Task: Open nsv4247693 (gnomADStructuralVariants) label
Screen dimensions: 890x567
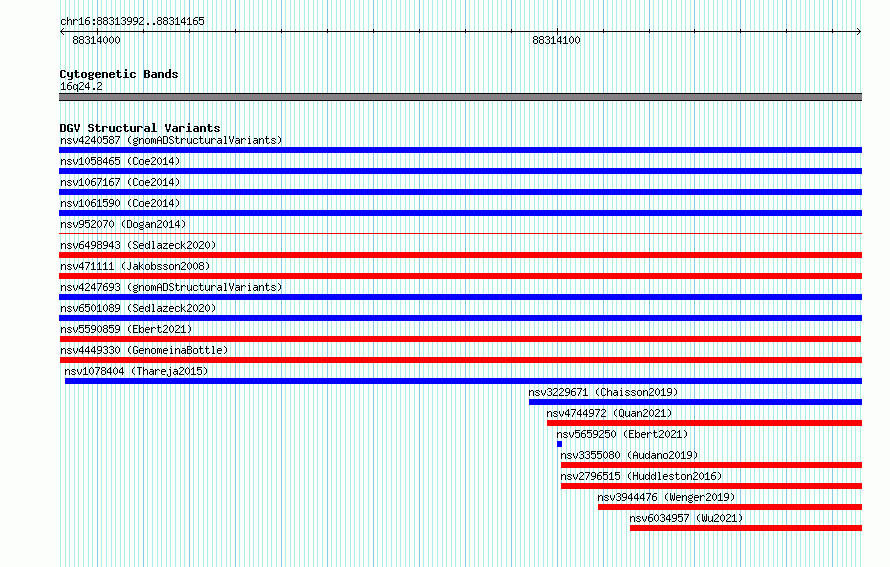Action: tap(171, 287)
